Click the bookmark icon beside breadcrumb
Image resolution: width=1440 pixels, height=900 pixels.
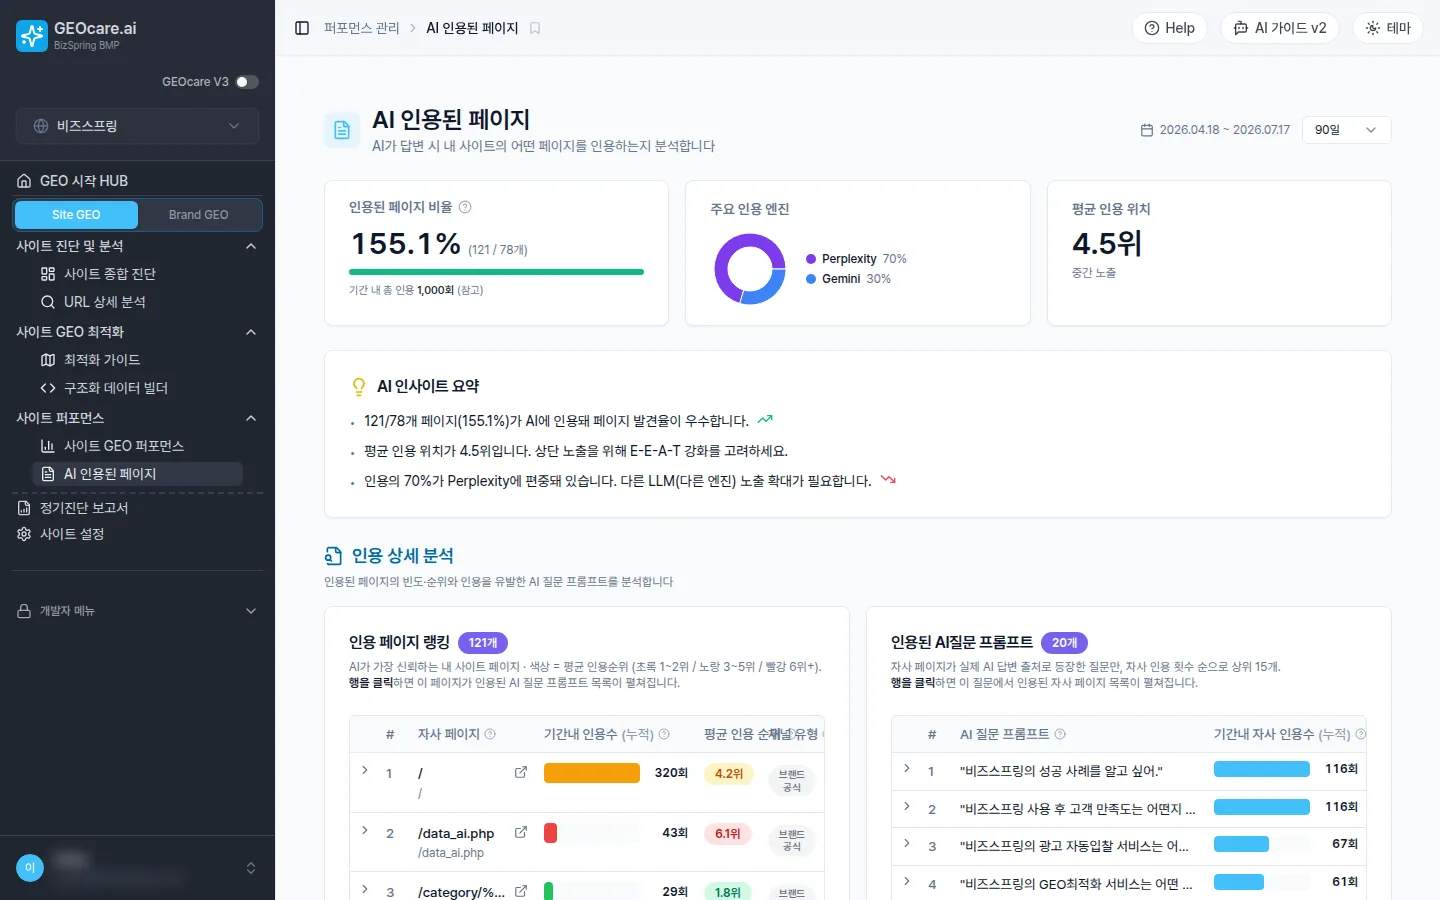coord(535,28)
